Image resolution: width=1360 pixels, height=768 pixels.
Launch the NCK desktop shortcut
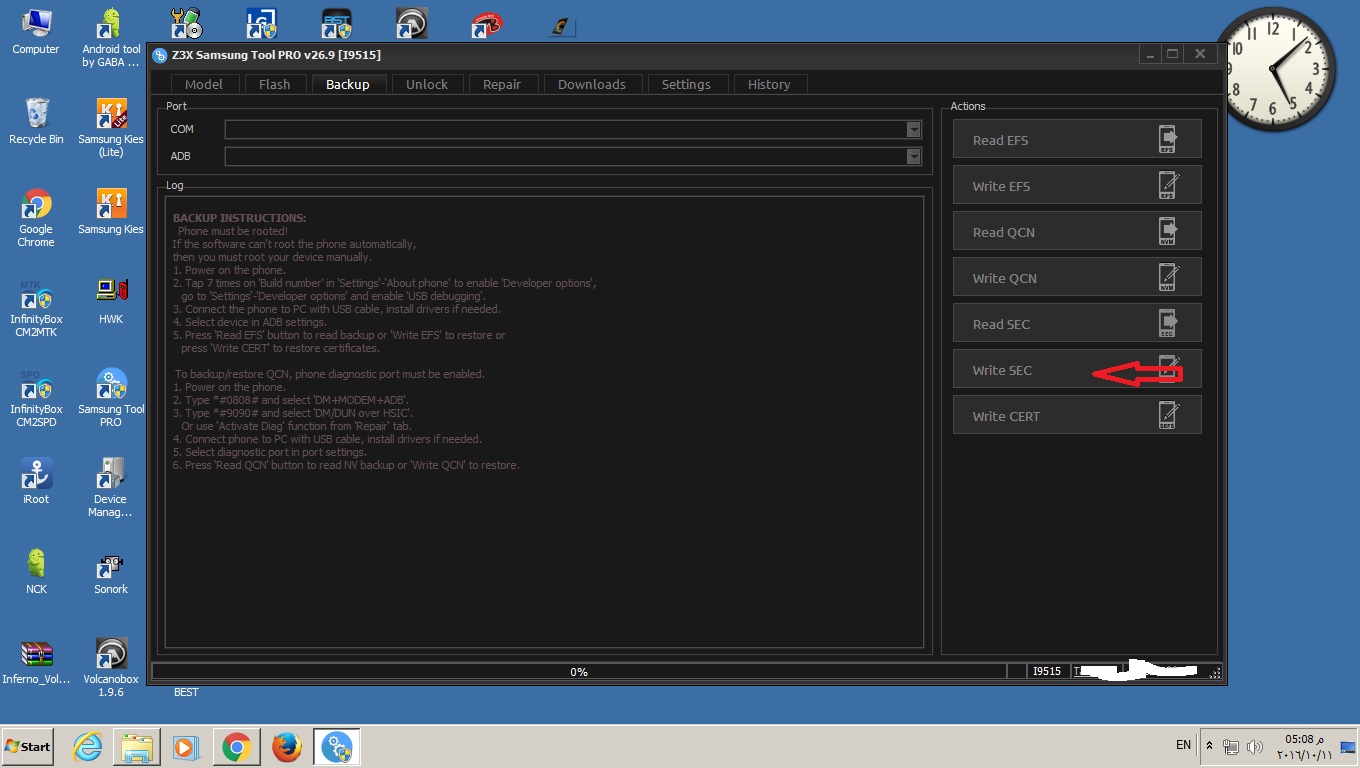click(36, 571)
